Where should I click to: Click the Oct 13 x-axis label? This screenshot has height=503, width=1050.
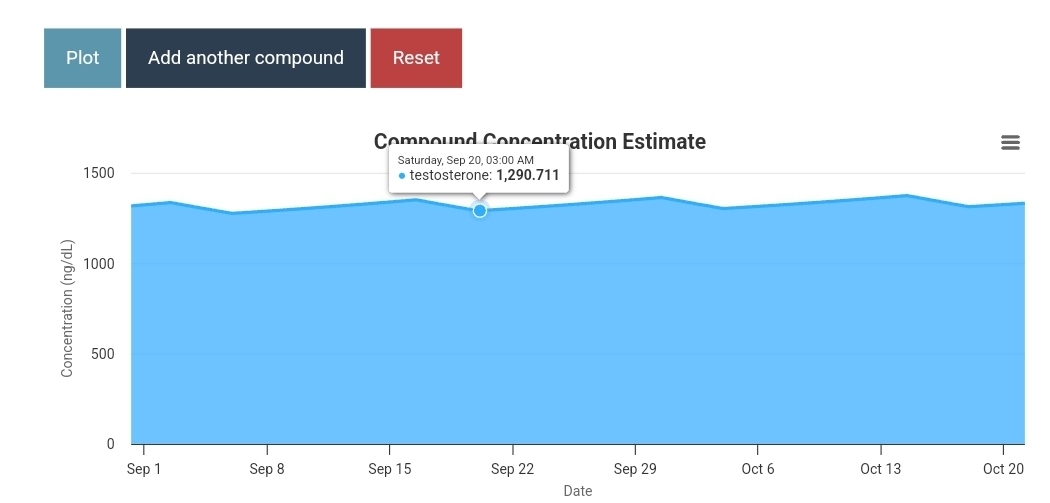pyautogui.click(x=881, y=469)
